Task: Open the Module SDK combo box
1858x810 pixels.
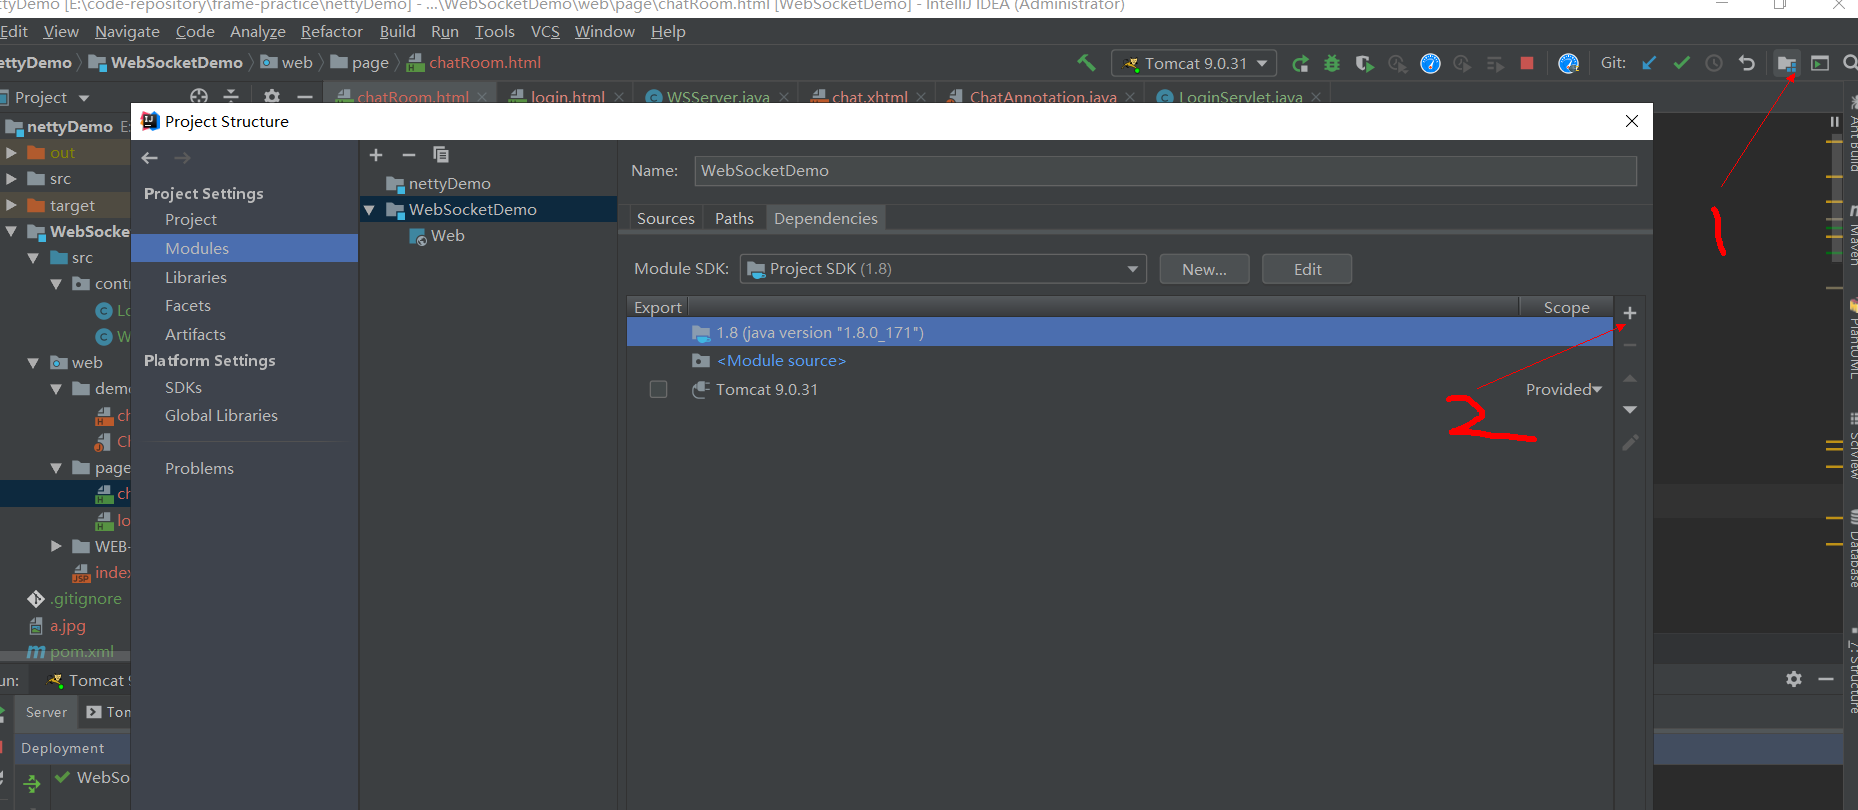Action: coord(943,269)
